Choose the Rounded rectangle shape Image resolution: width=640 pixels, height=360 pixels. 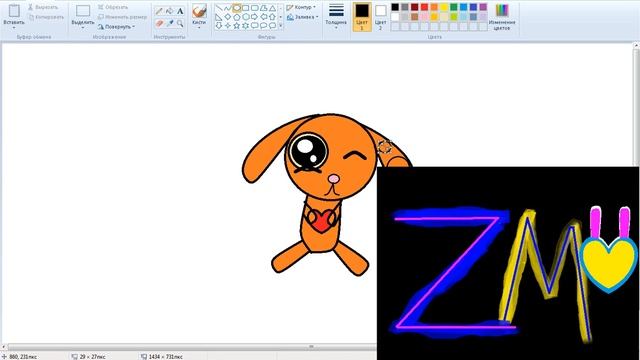click(255, 8)
